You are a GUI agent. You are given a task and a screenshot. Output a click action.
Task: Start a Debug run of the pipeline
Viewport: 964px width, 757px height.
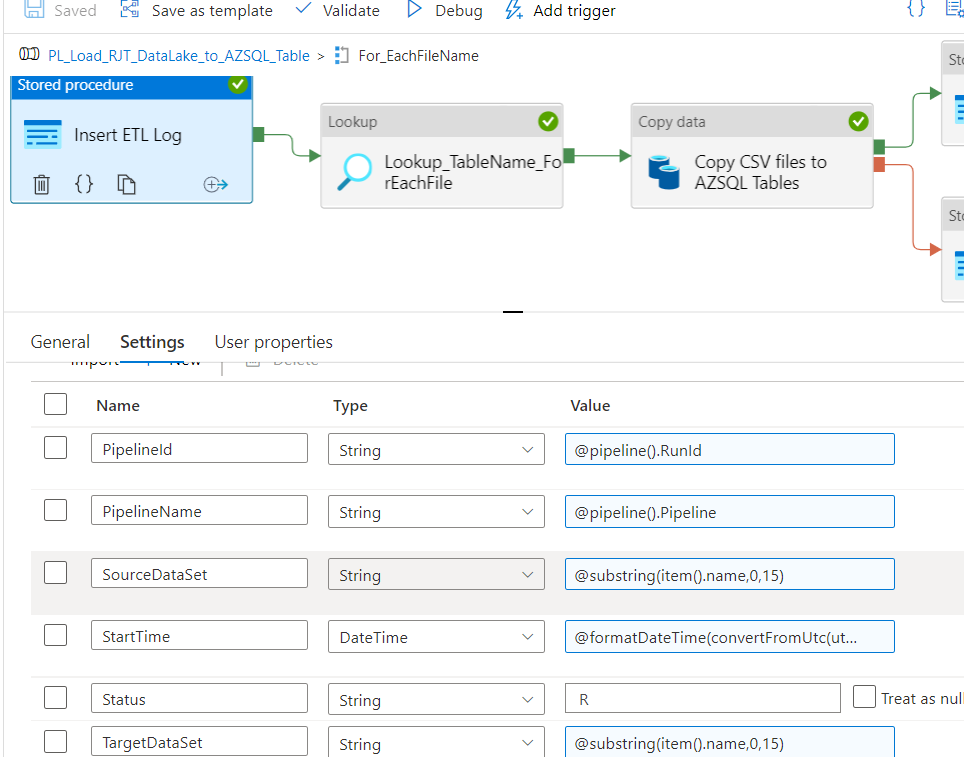[x=415, y=11]
